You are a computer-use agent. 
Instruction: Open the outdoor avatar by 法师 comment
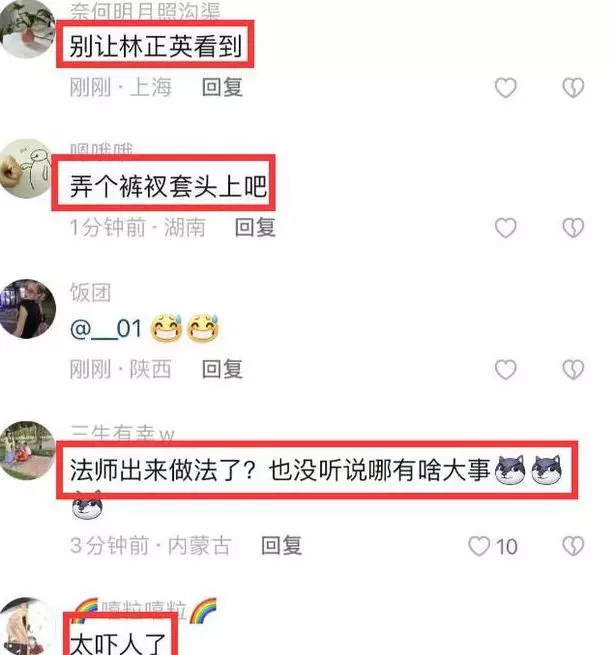28,451
